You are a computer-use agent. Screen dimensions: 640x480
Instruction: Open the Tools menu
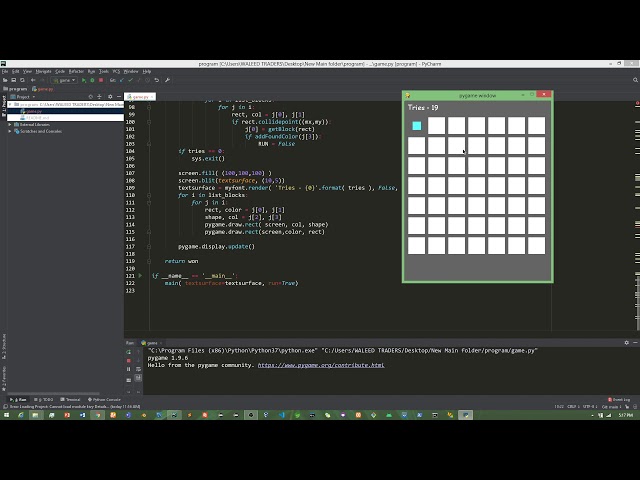click(x=104, y=71)
